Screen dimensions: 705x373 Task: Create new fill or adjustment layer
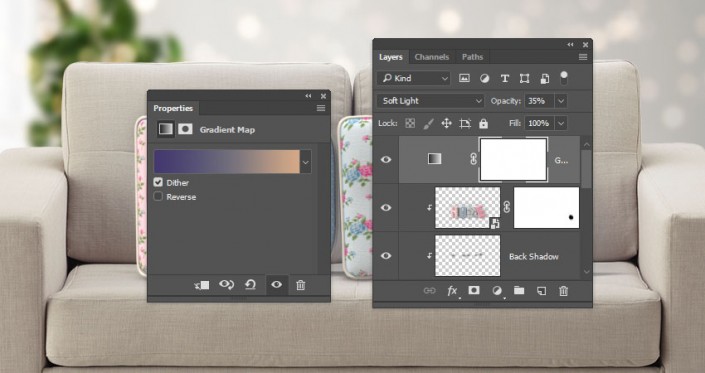tap(497, 291)
